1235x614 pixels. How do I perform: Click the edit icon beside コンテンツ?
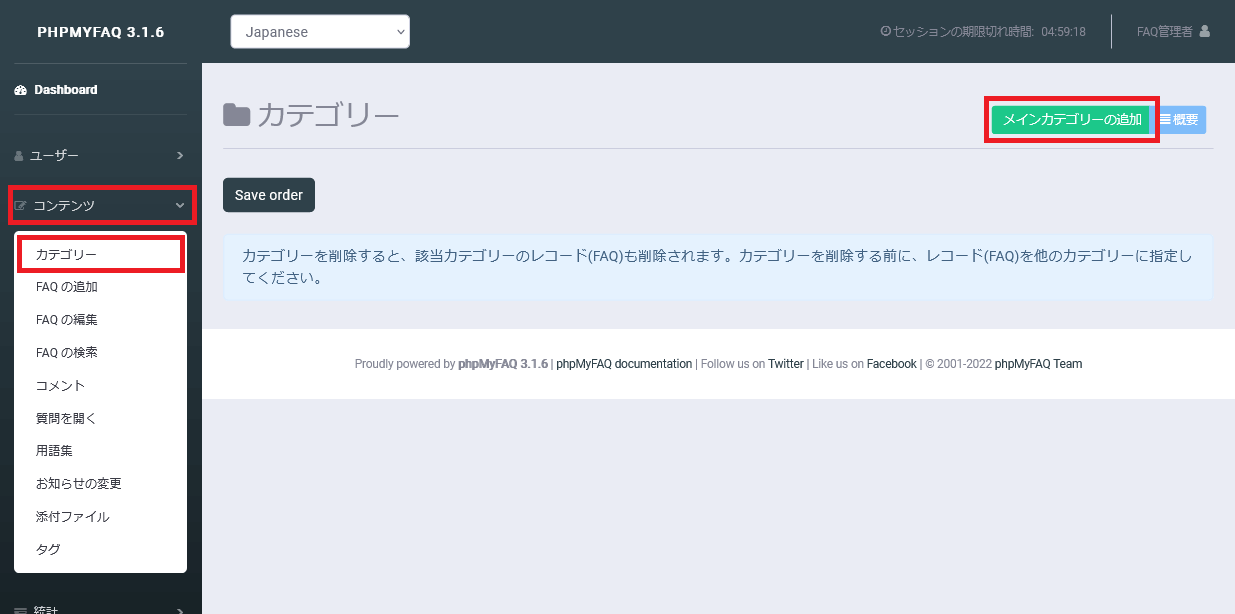[x=20, y=206]
